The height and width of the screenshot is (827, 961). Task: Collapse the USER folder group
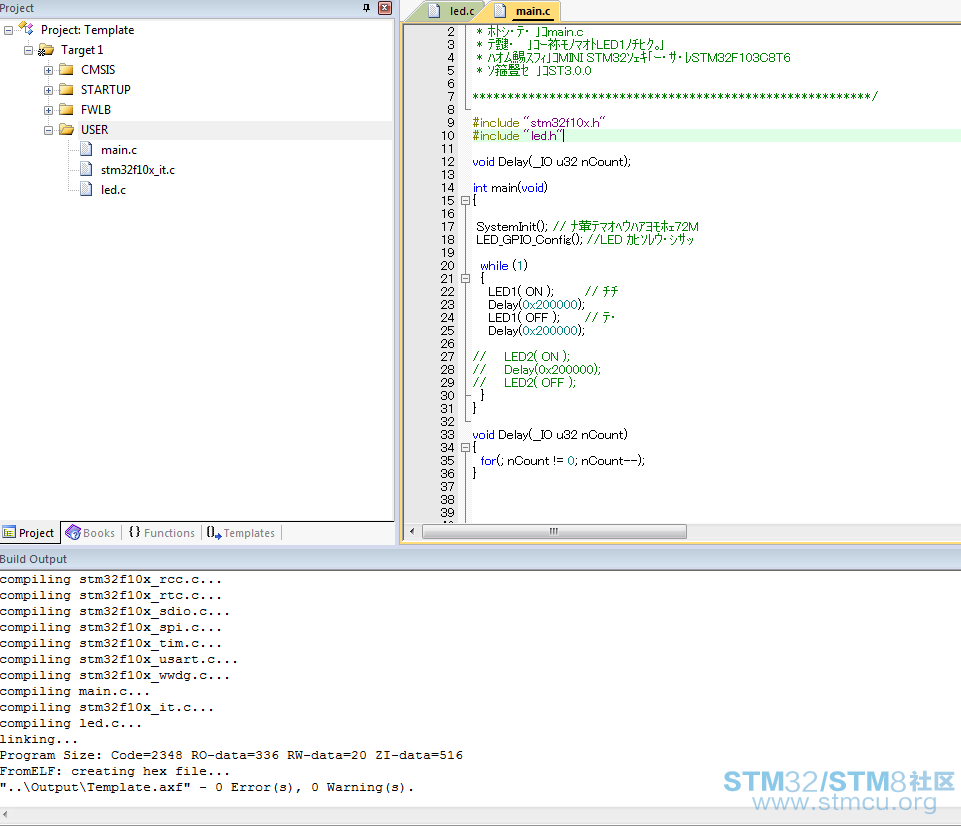[x=48, y=130]
